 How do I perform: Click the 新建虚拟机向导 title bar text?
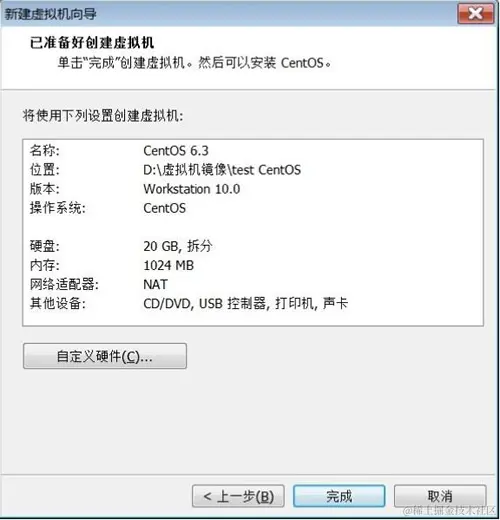(x=50, y=14)
